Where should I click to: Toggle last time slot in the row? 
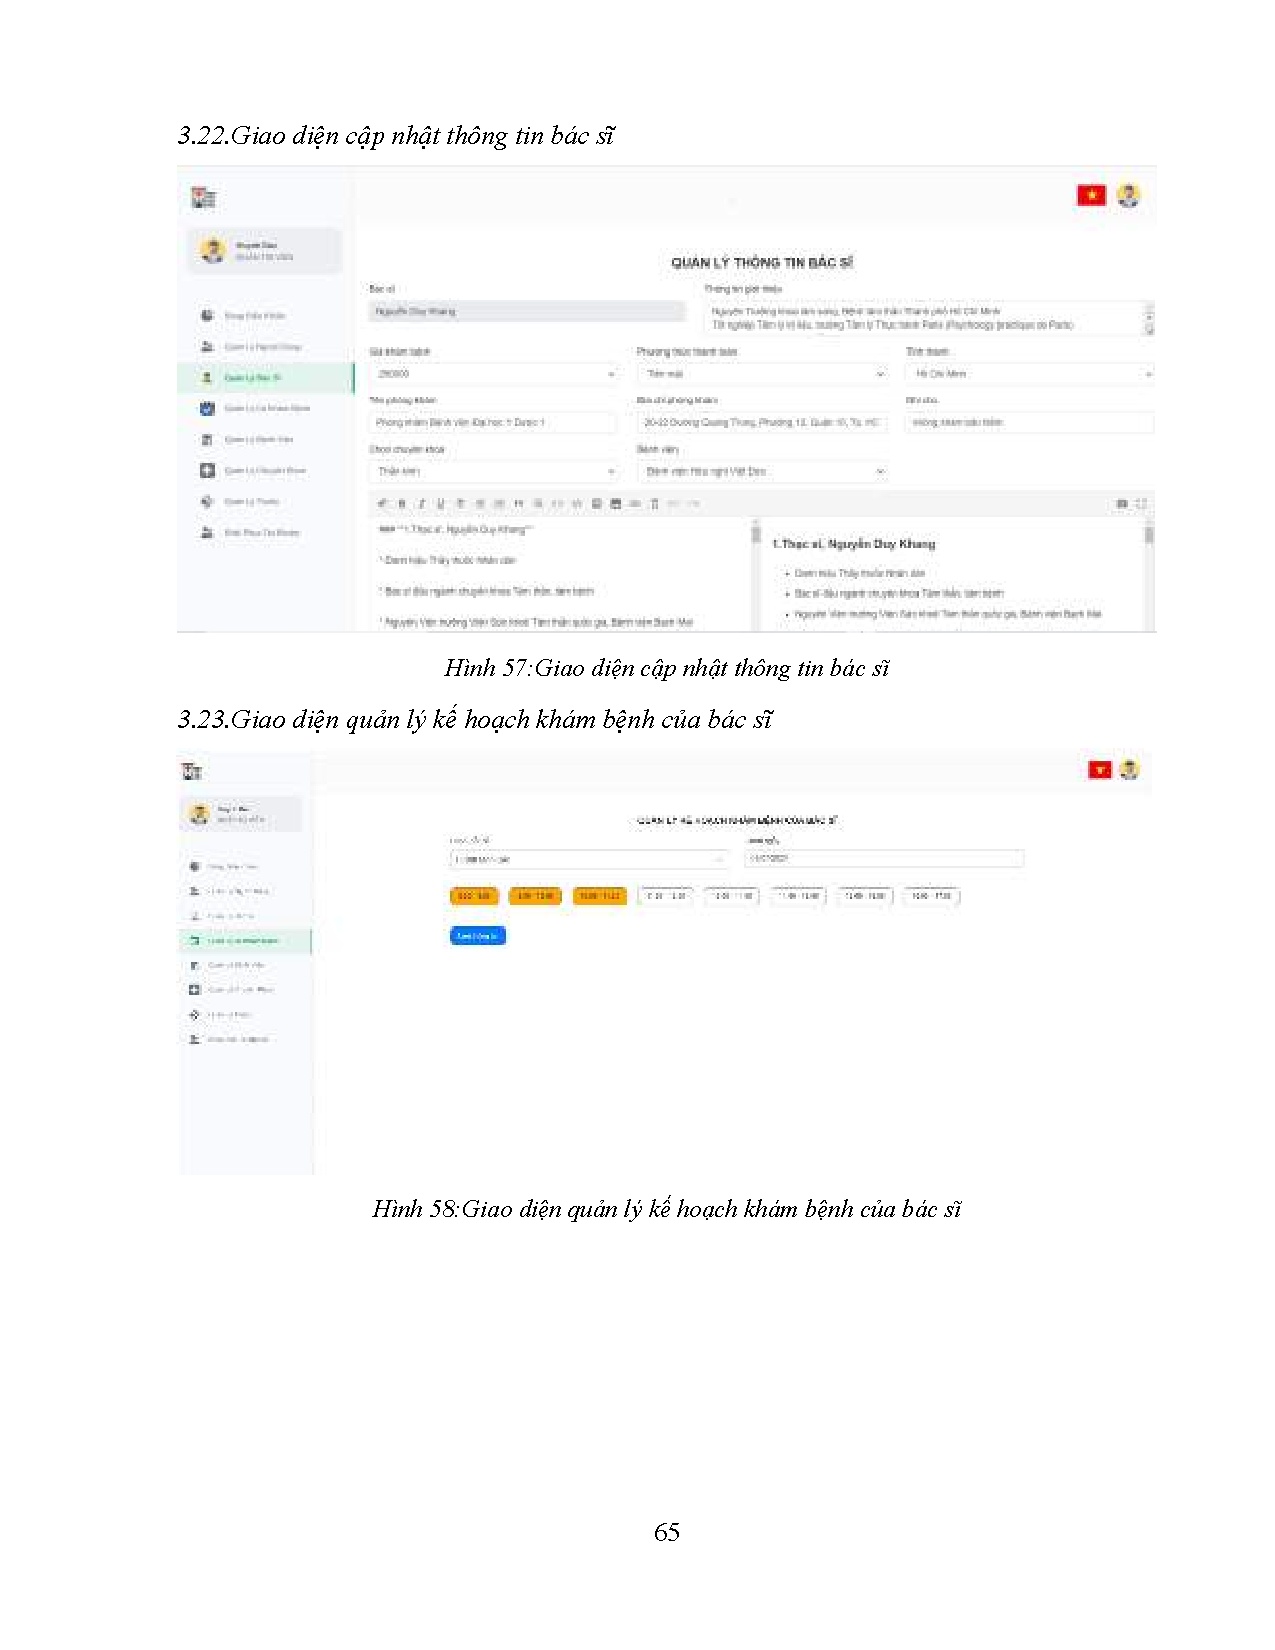point(932,896)
